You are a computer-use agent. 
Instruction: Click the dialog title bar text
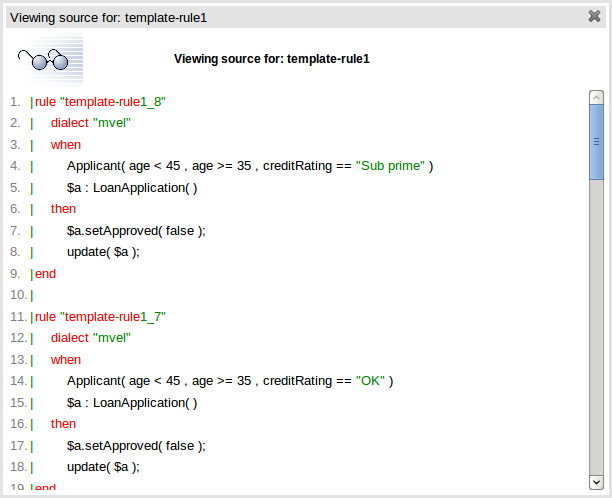point(108,18)
